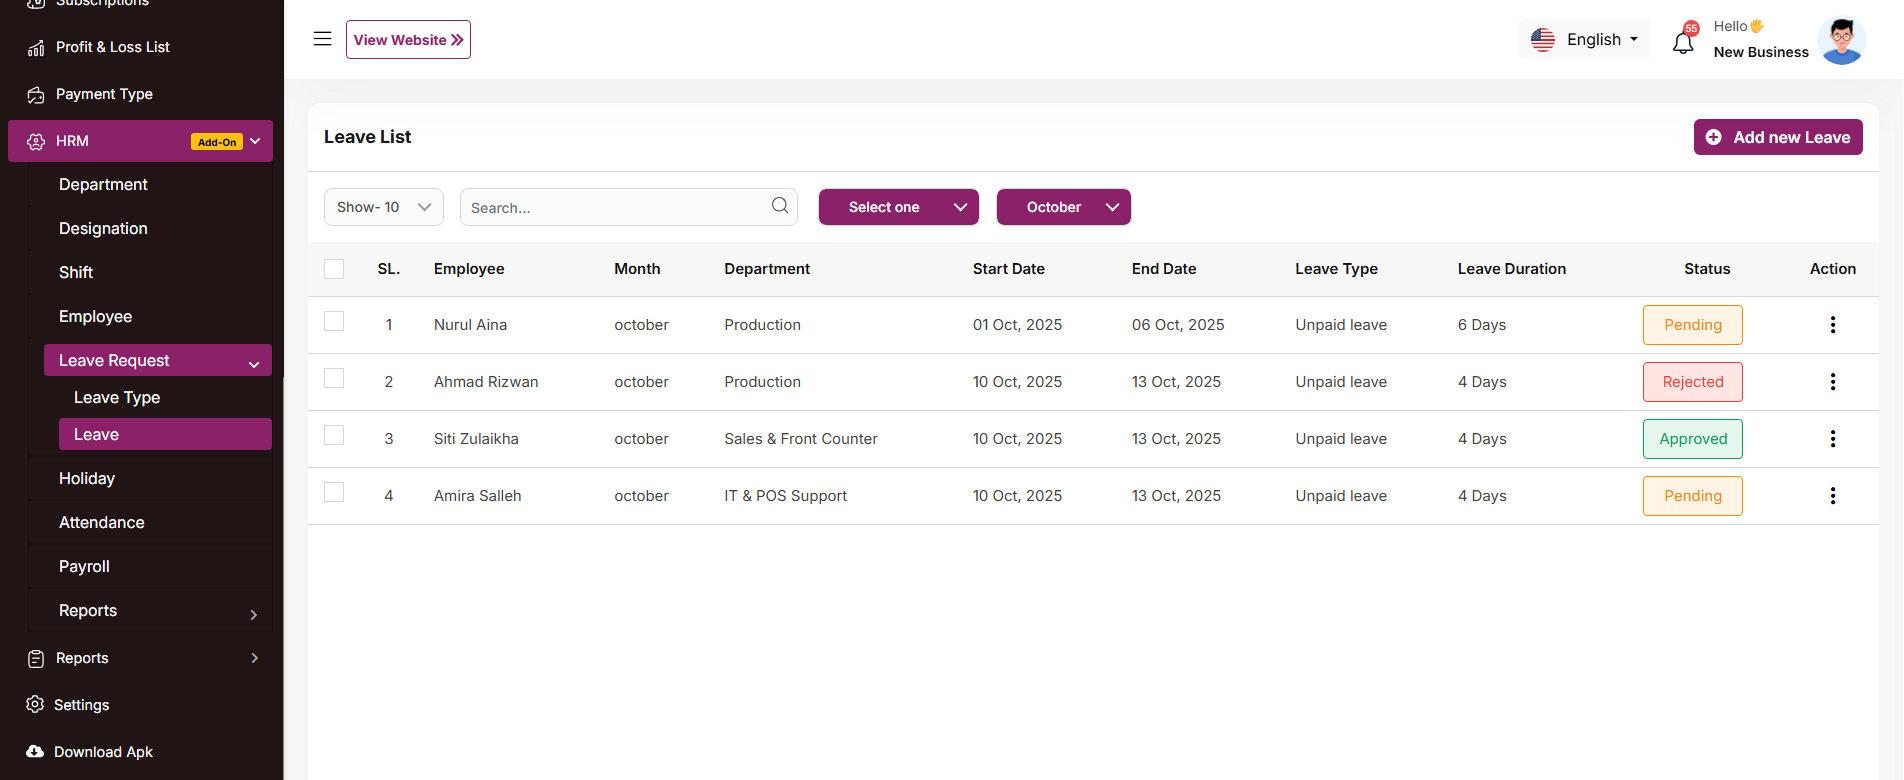The height and width of the screenshot is (780, 1904).
Task: Open action menu for Nurul Aina
Action: [1832, 325]
